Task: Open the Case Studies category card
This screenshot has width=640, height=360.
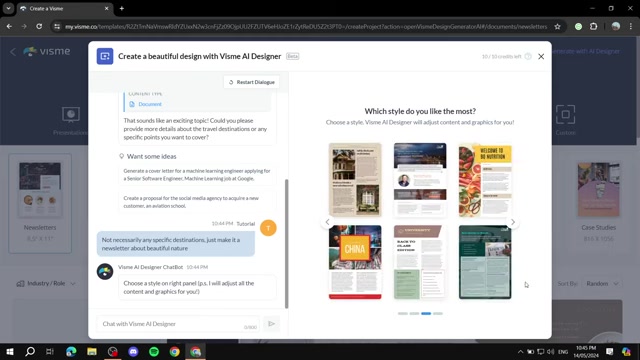Action: coord(598,203)
